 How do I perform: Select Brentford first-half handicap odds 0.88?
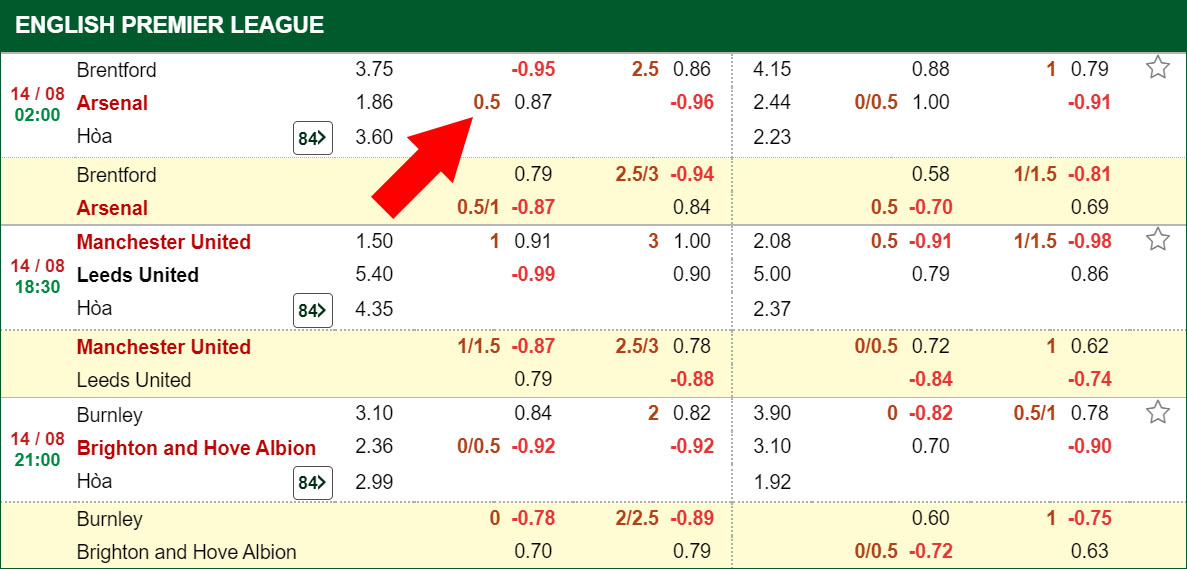[x=930, y=70]
